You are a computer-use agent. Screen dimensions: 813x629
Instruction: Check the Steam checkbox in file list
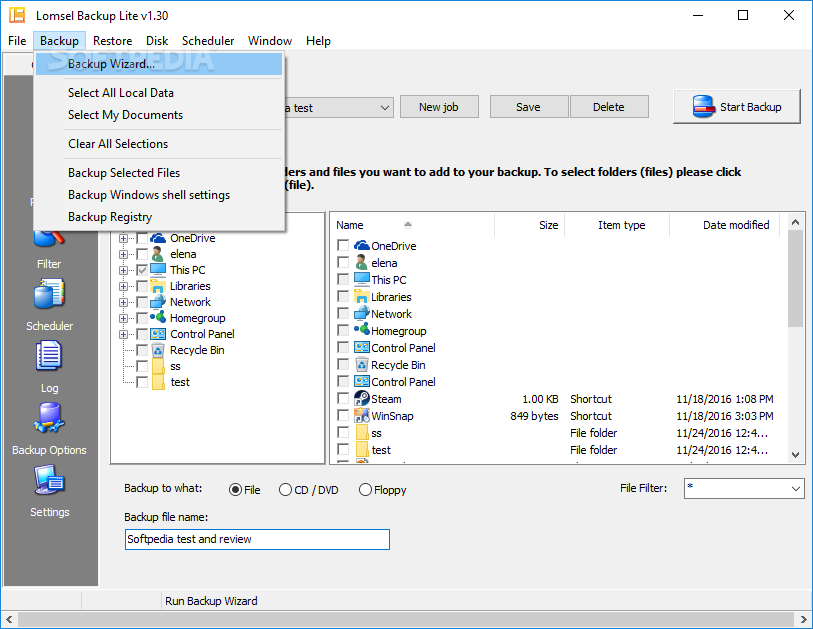click(343, 398)
